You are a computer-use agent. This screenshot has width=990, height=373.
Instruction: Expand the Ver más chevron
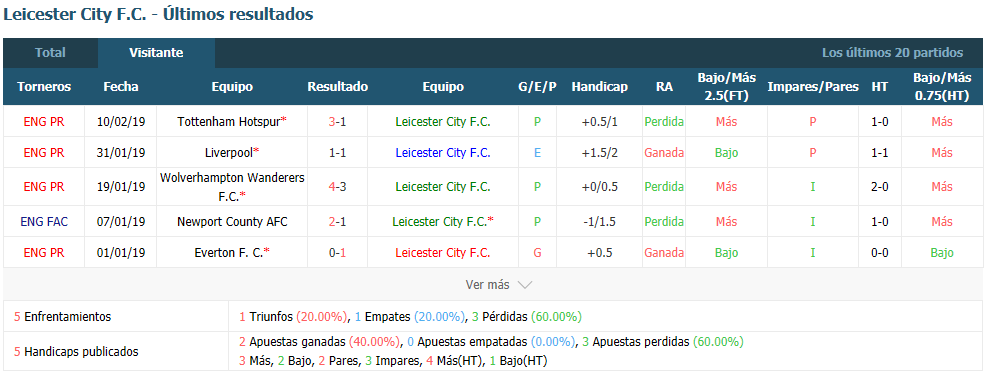[x=525, y=285]
